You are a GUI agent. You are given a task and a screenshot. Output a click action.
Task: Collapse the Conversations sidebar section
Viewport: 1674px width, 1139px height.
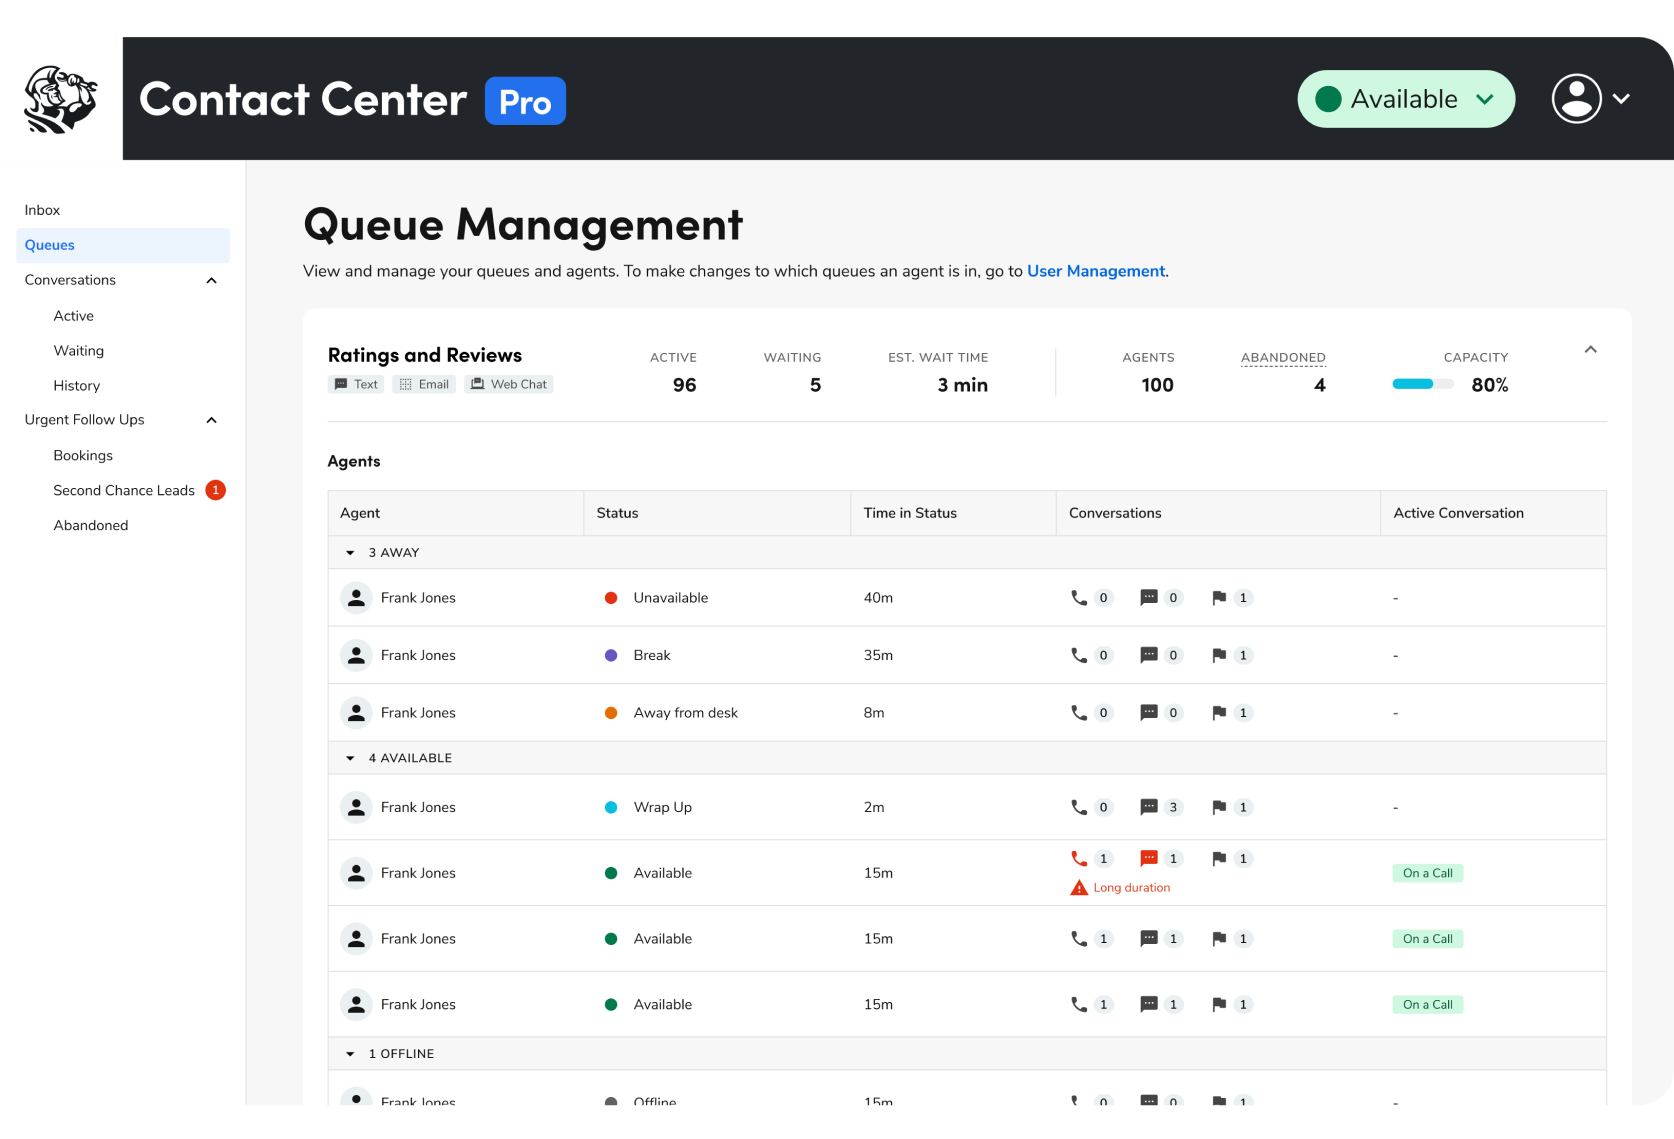[211, 280]
